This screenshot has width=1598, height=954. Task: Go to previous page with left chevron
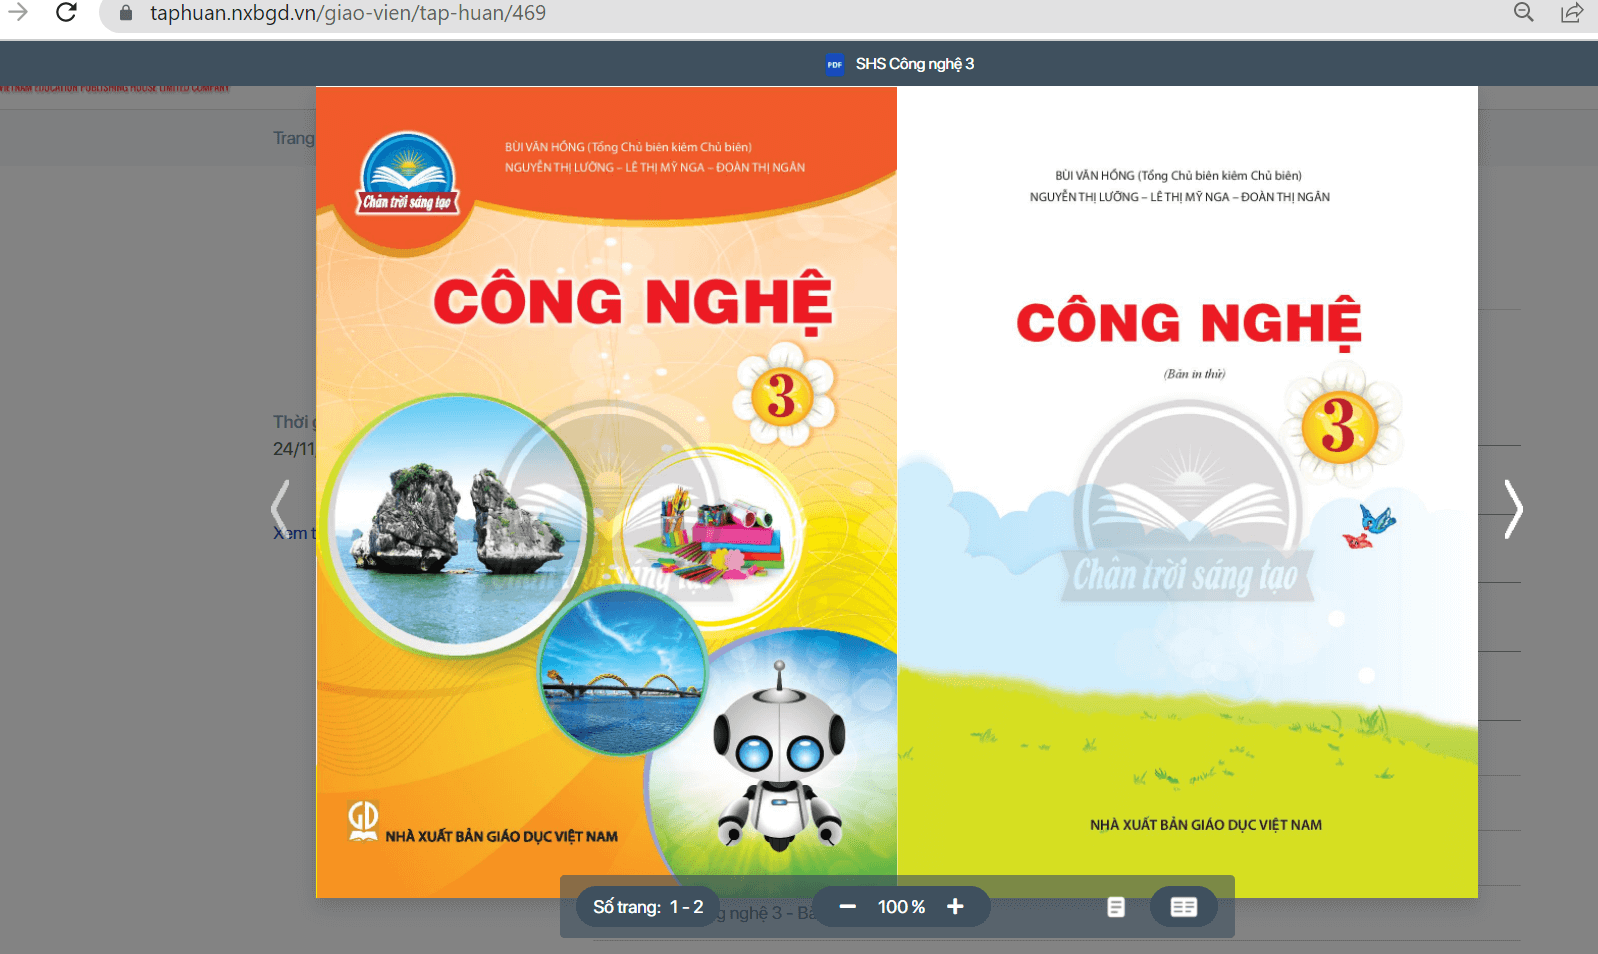point(280,509)
